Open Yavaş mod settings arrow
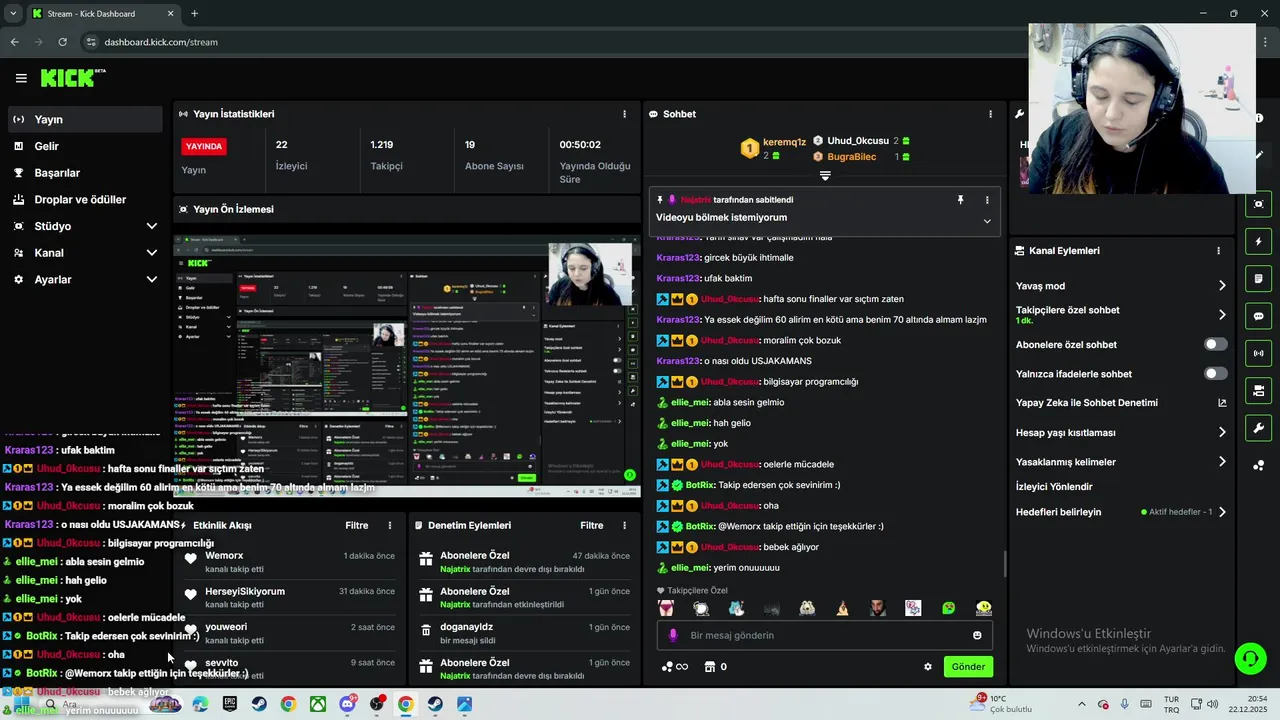 click(x=1222, y=286)
